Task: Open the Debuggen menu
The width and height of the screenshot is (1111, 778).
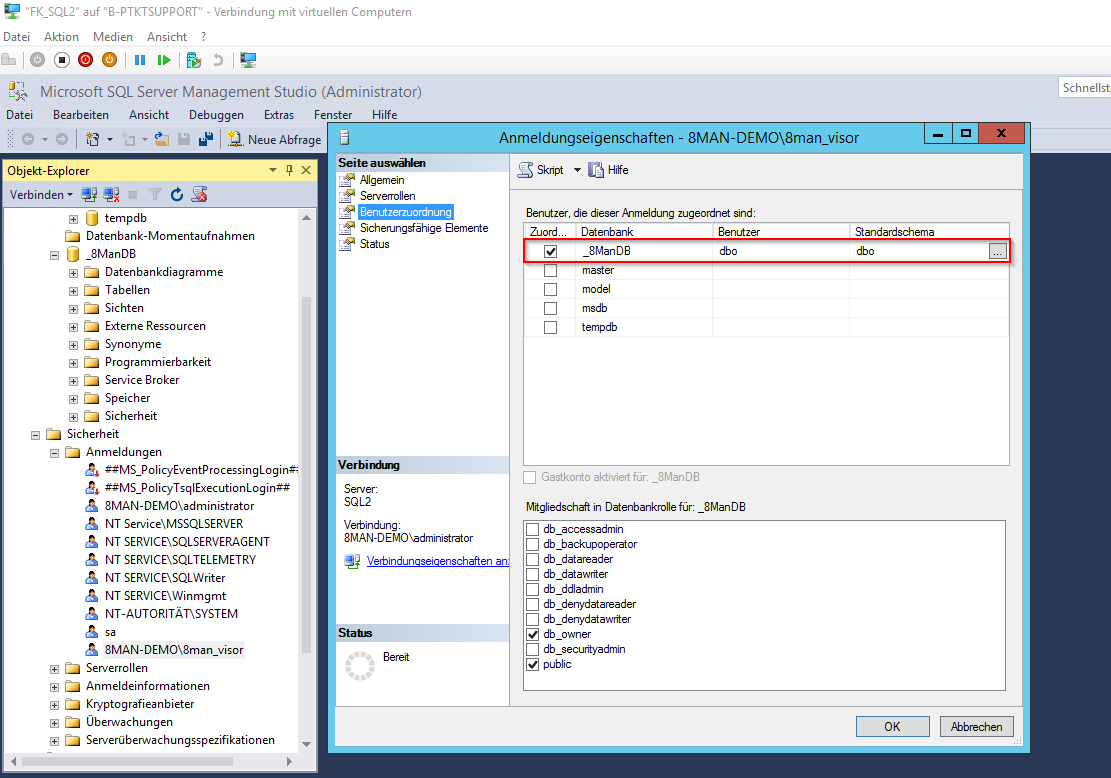Action: pos(216,114)
